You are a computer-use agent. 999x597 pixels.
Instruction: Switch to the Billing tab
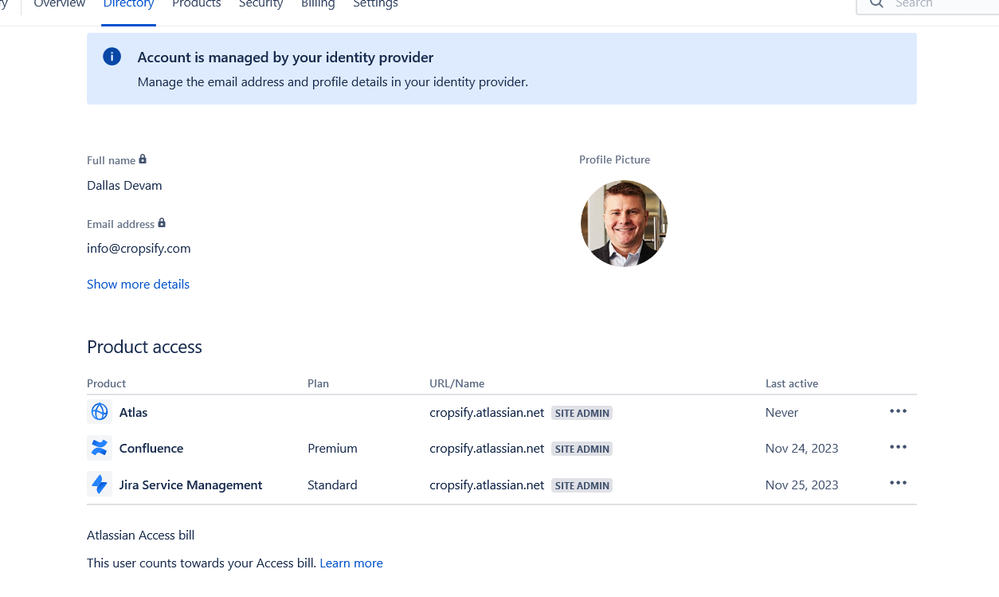pos(318,4)
